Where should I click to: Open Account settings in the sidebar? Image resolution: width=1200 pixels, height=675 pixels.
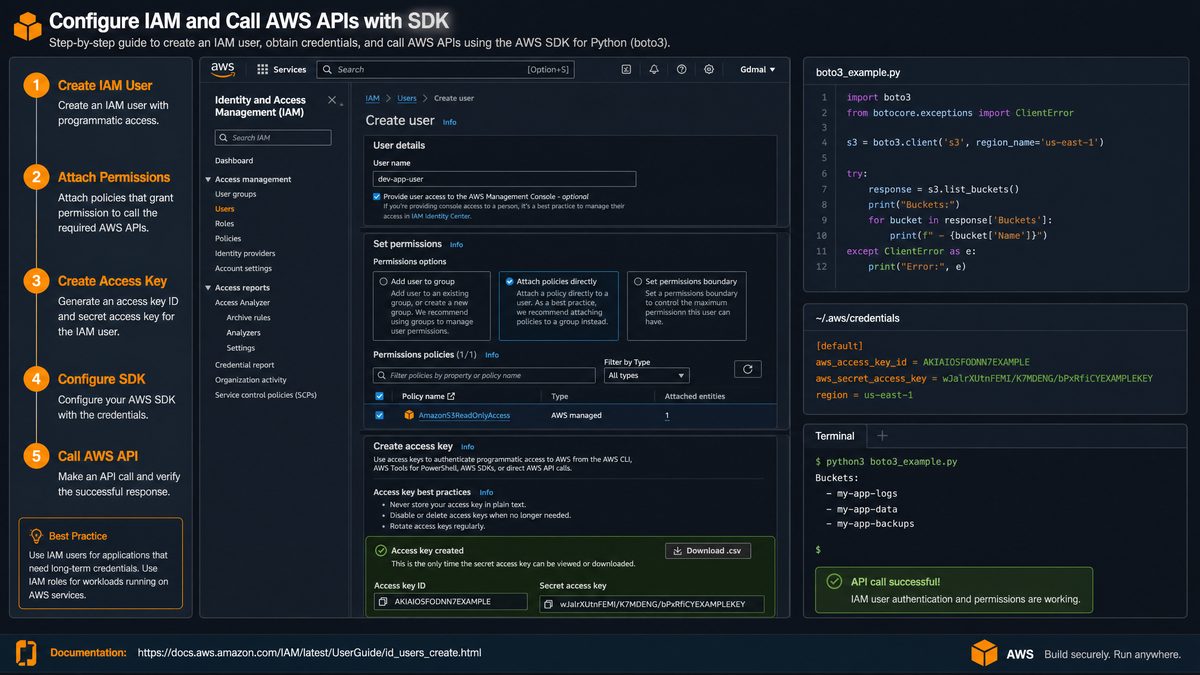243,269
